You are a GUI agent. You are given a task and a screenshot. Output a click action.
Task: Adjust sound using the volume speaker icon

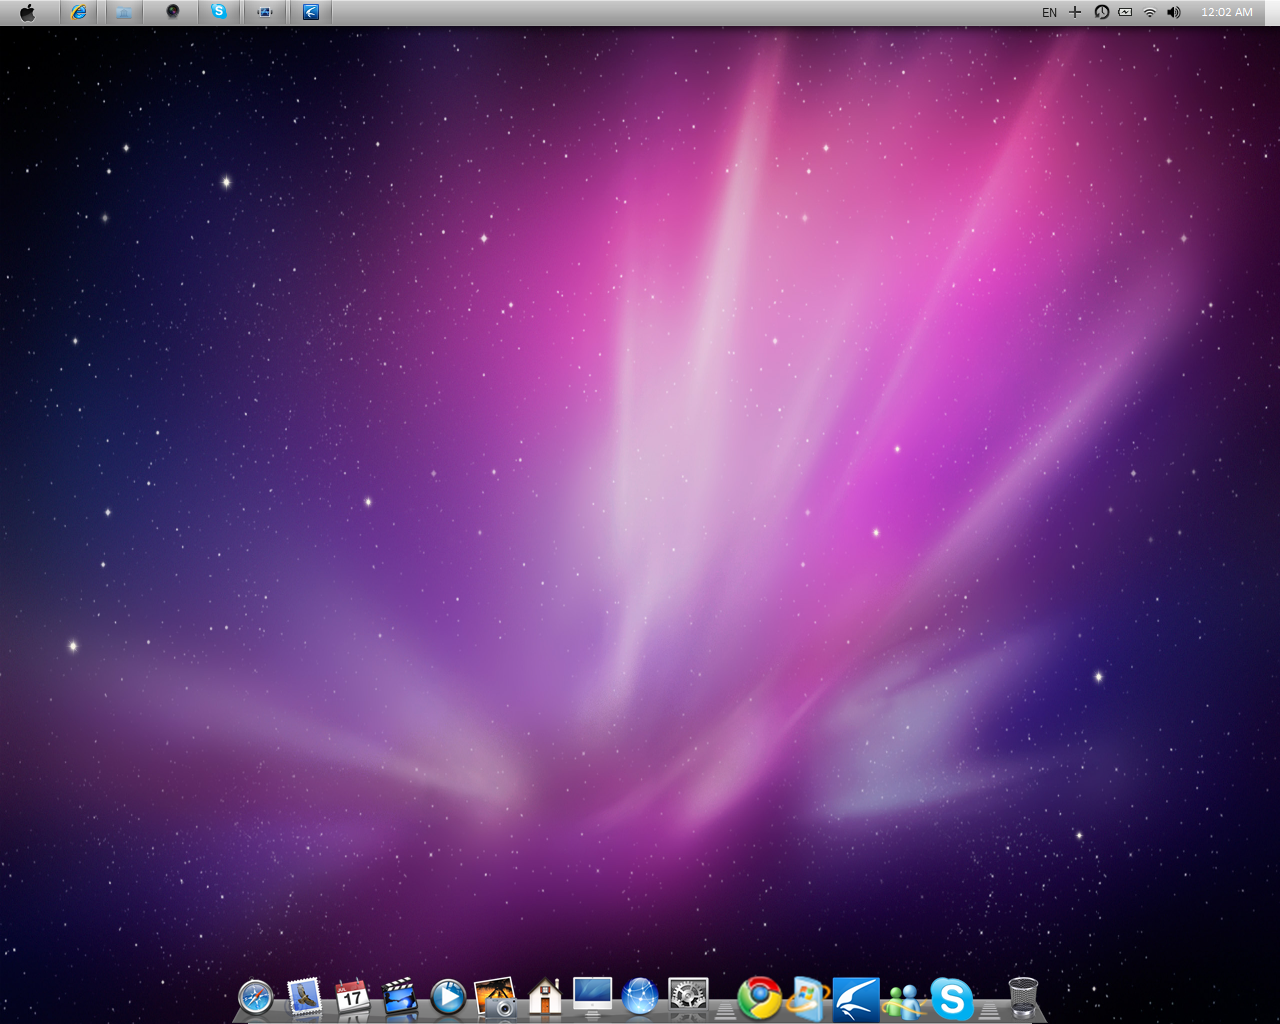pos(1173,12)
